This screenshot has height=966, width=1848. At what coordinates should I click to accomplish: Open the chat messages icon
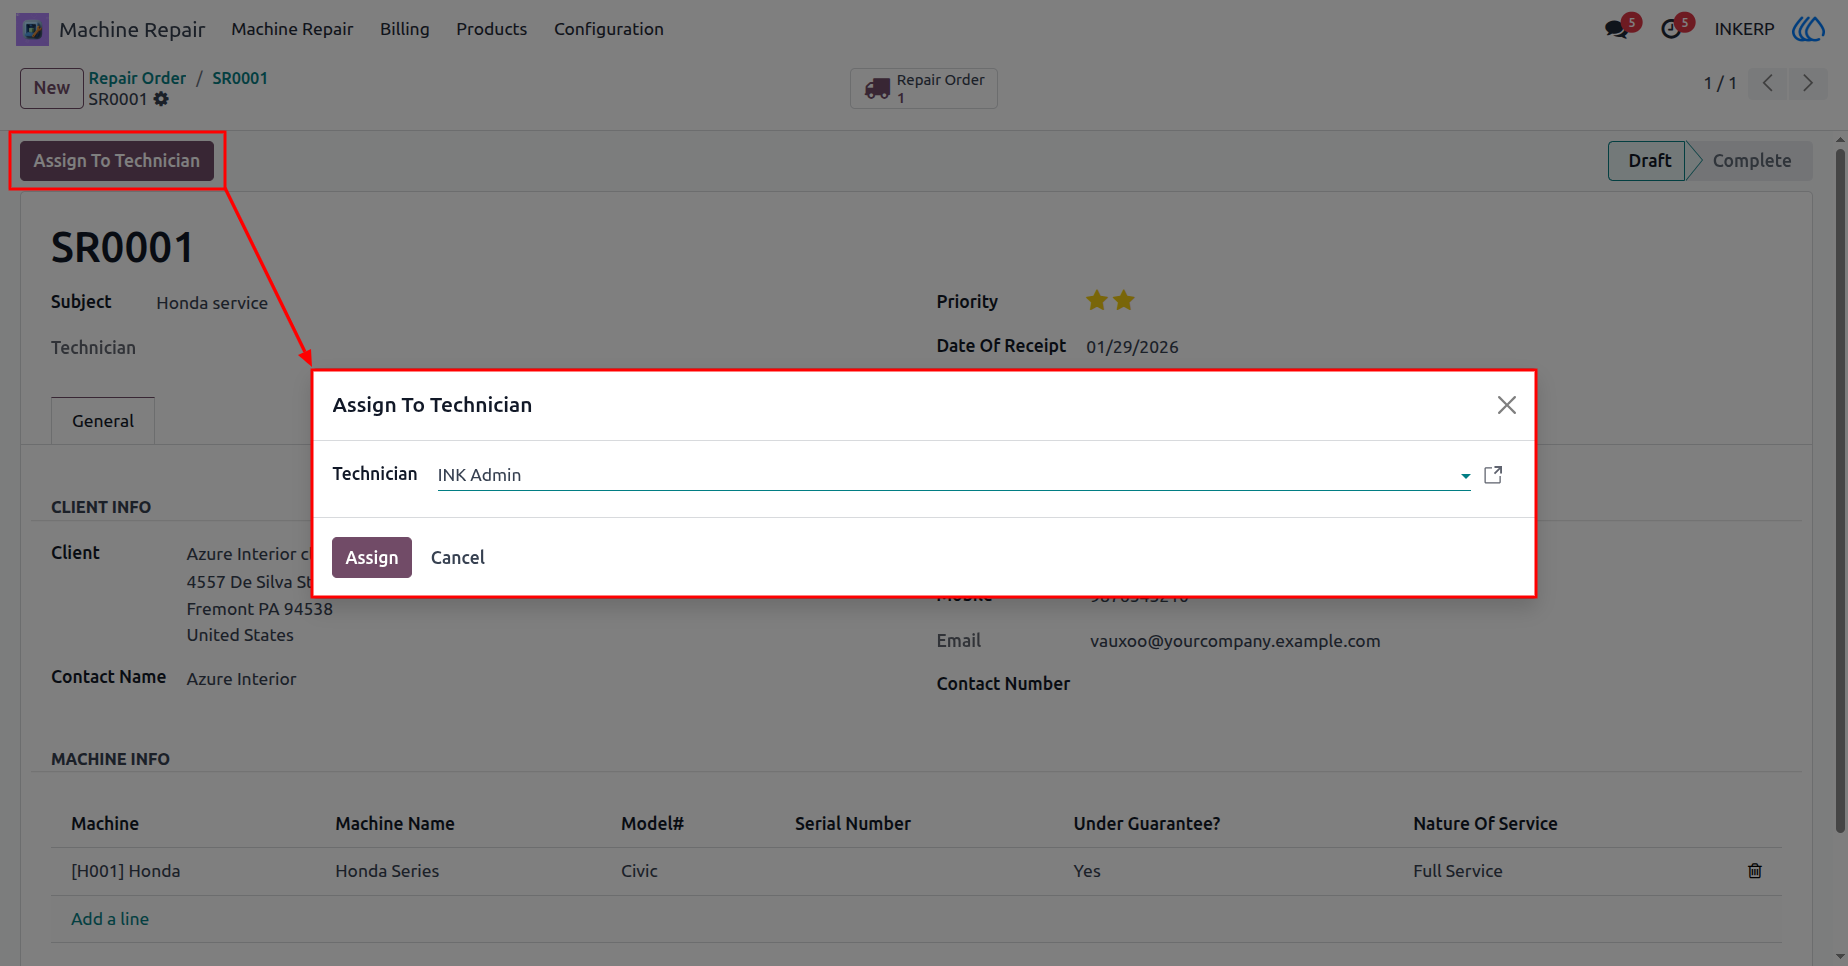pos(1616,29)
